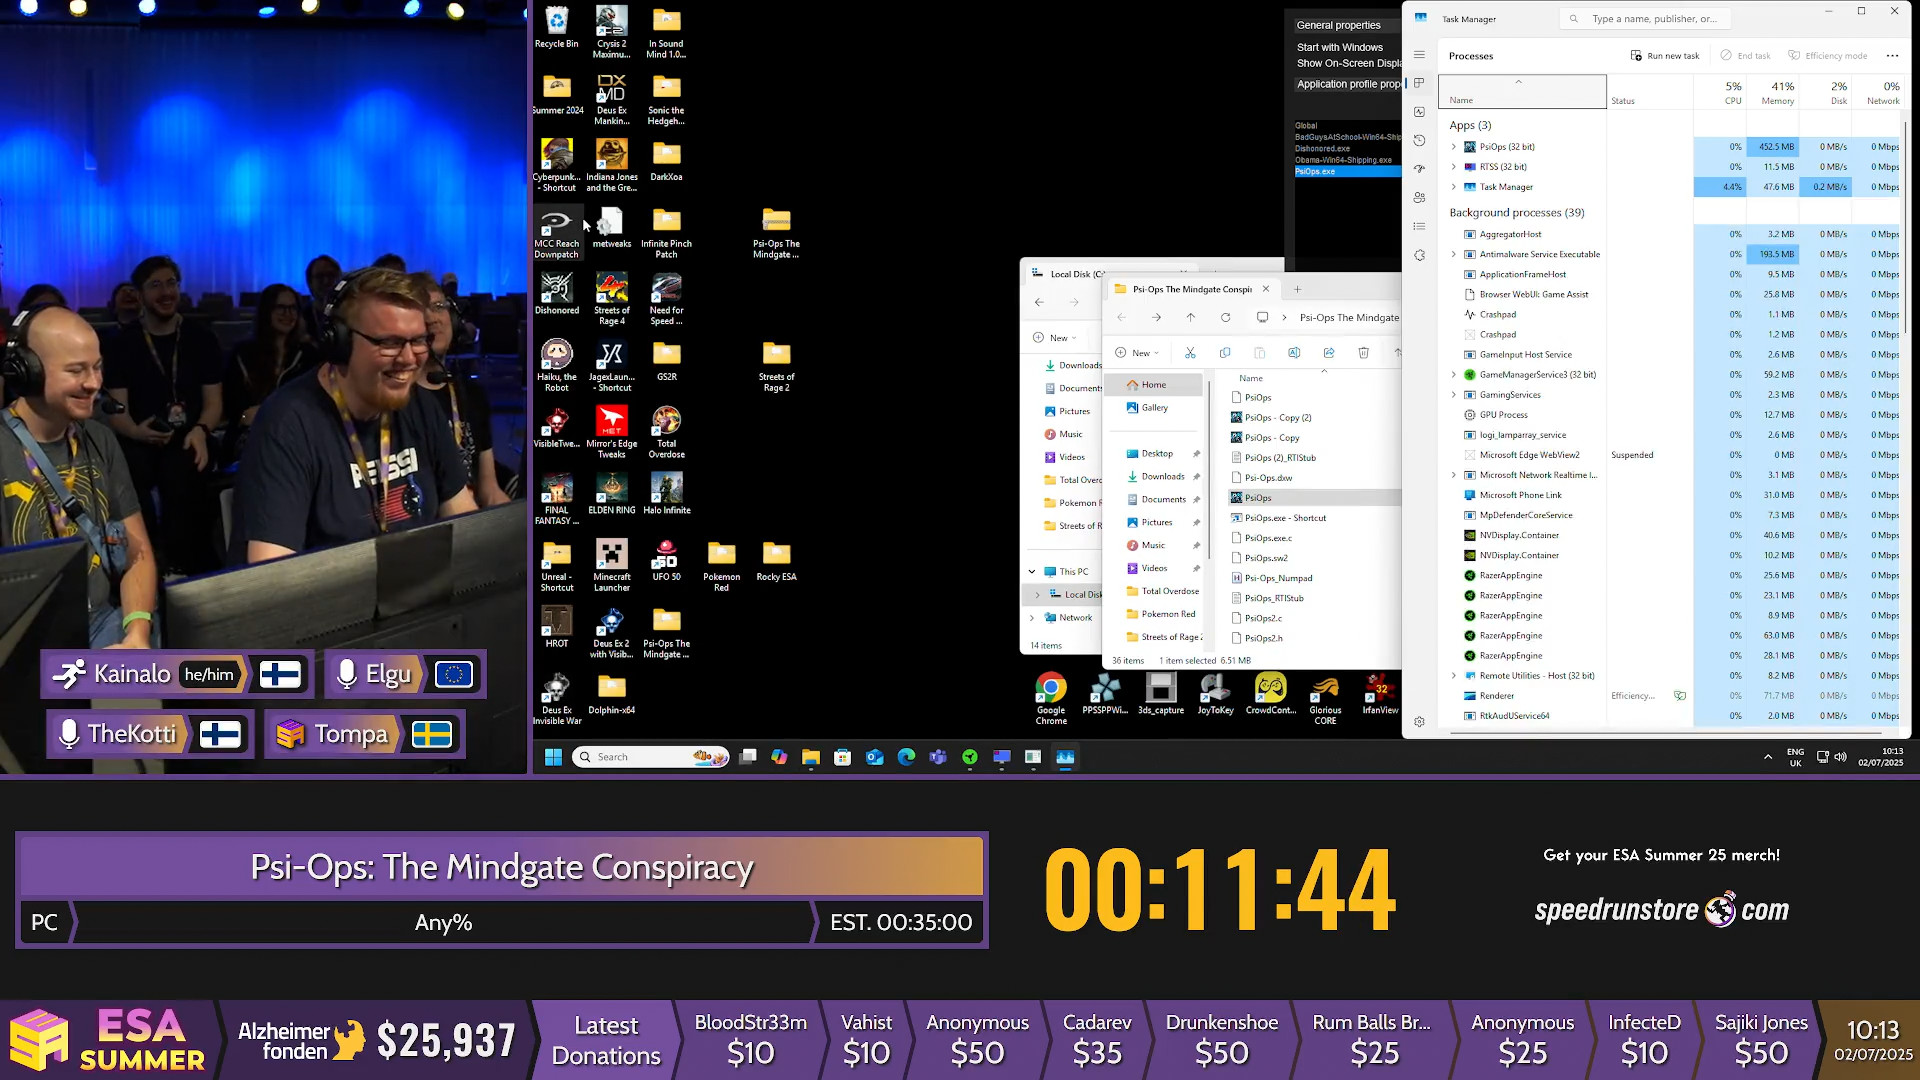
Task: Select the Google Chrome desktop shortcut
Action: tap(1051, 699)
